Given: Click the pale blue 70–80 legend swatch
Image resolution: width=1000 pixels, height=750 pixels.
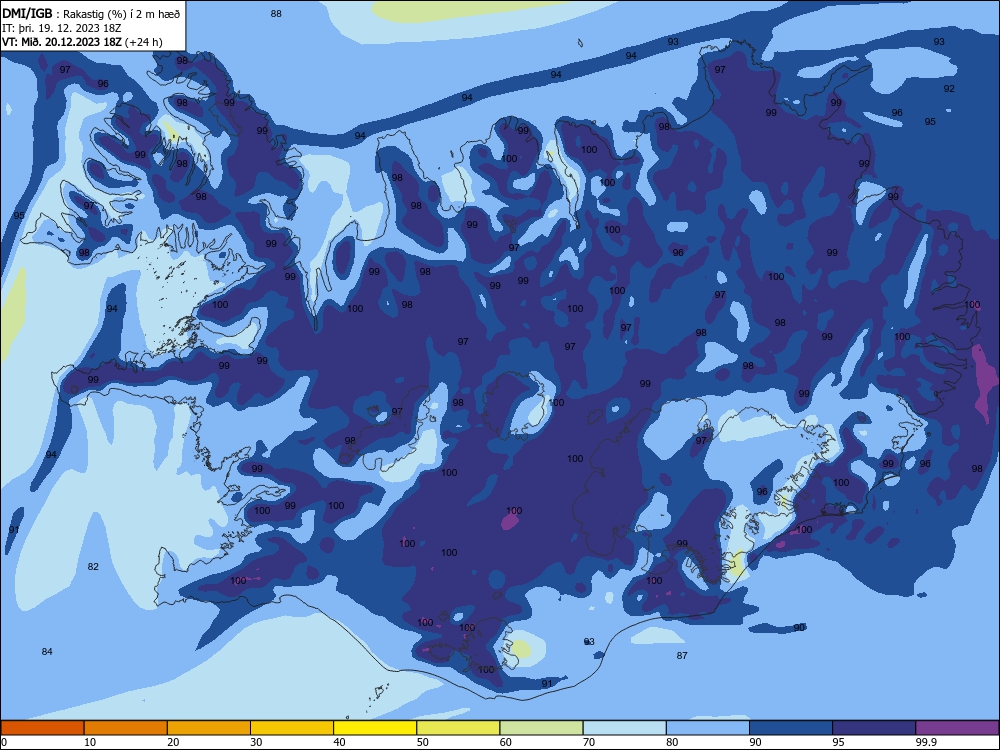Looking at the screenshot, I should click(x=625, y=728).
